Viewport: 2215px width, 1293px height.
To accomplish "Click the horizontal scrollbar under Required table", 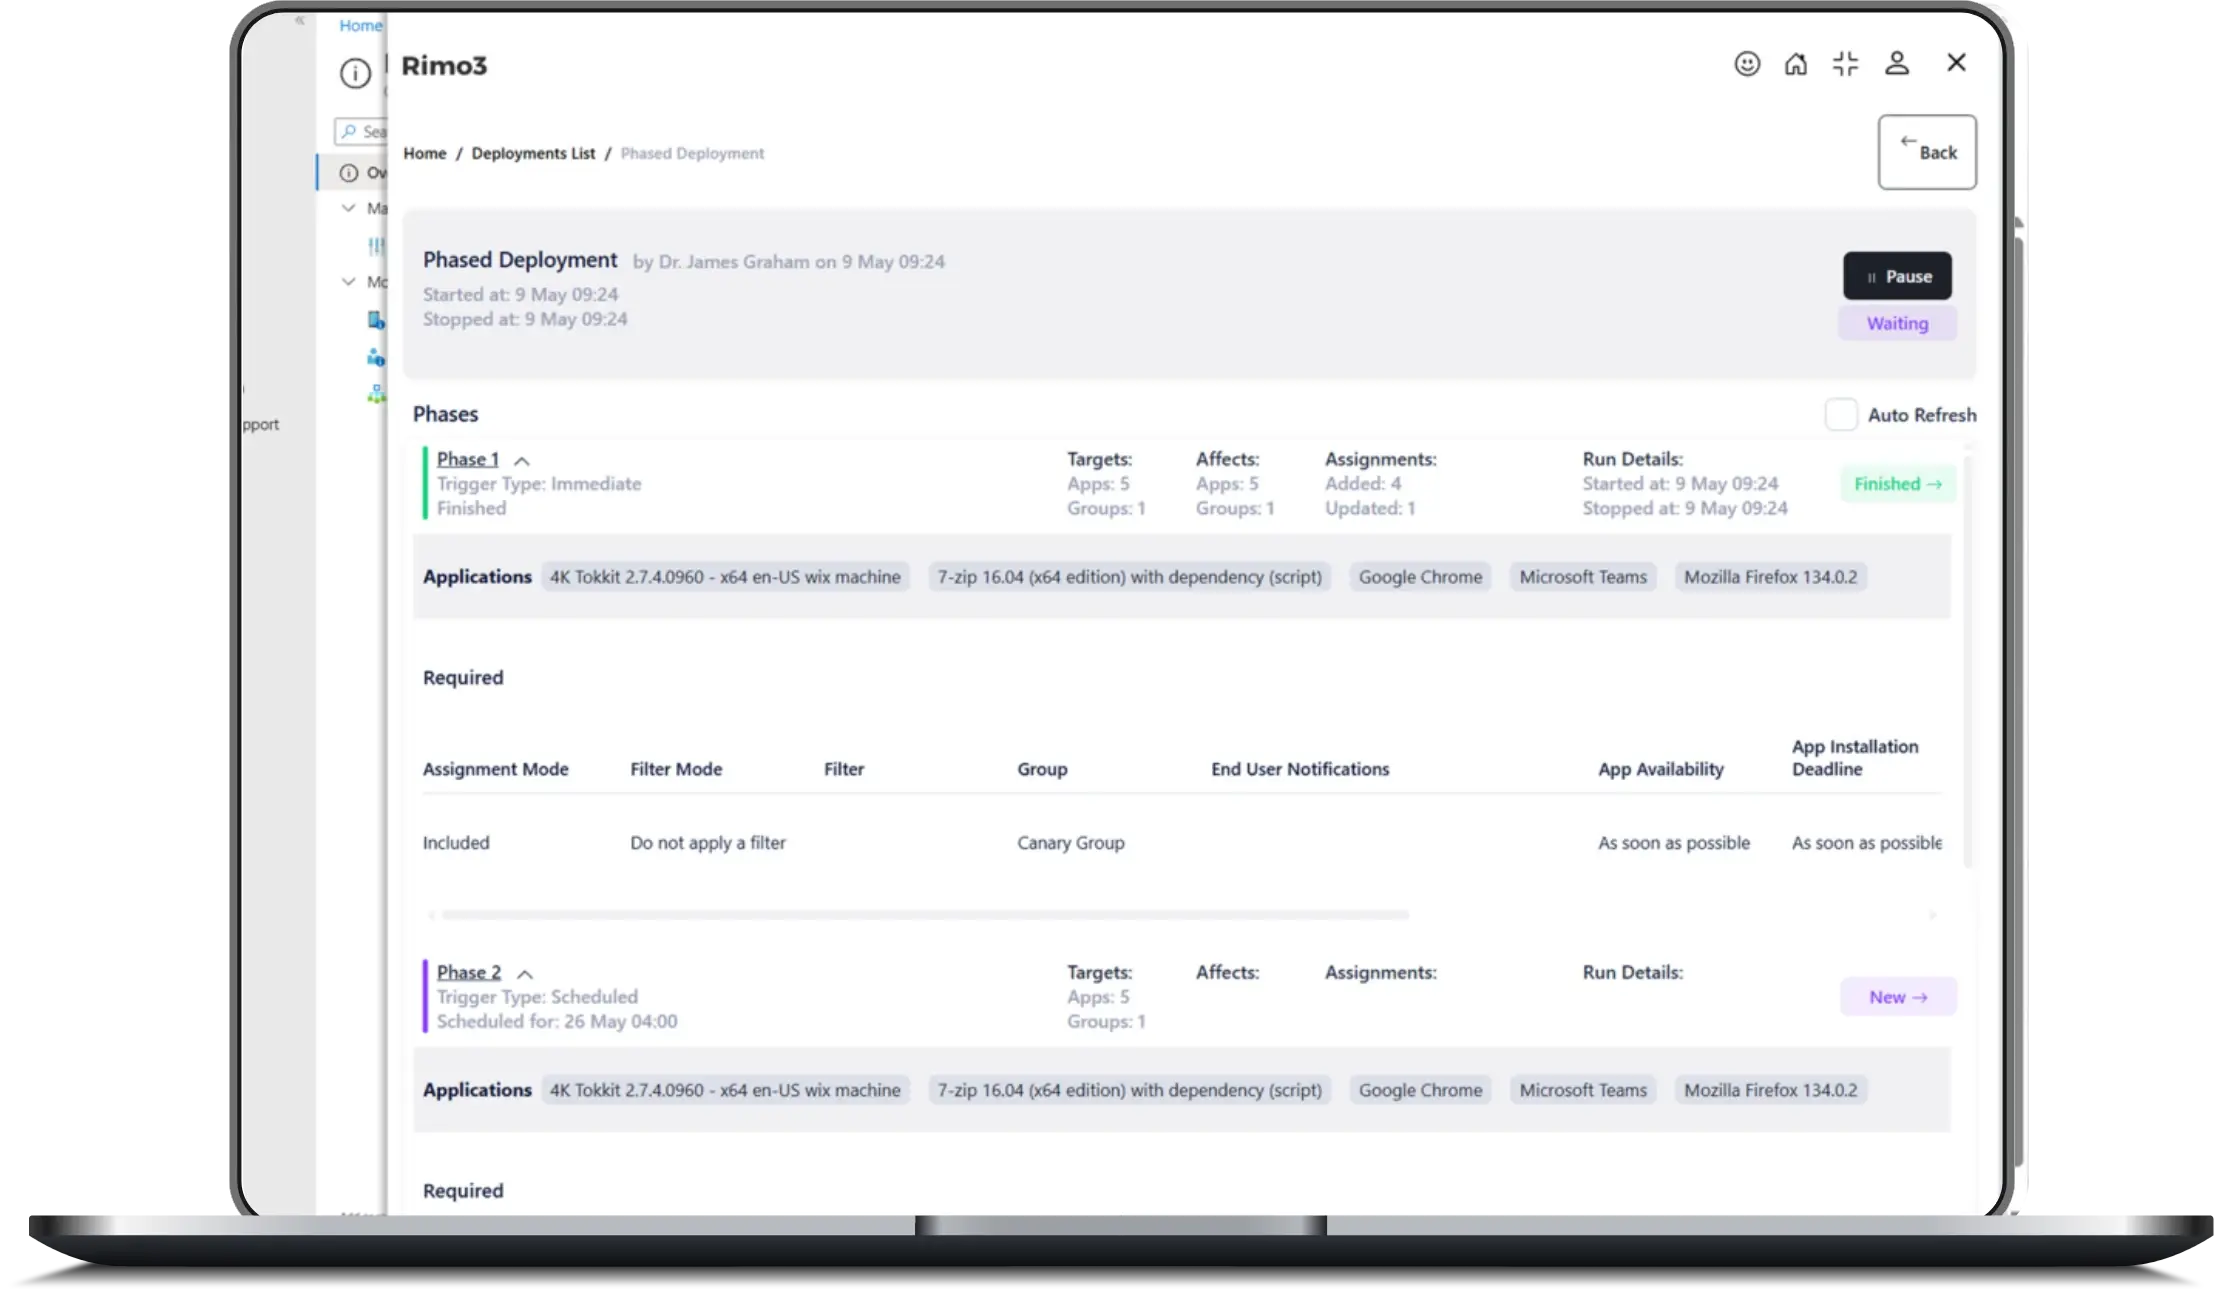I will [x=925, y=915].
